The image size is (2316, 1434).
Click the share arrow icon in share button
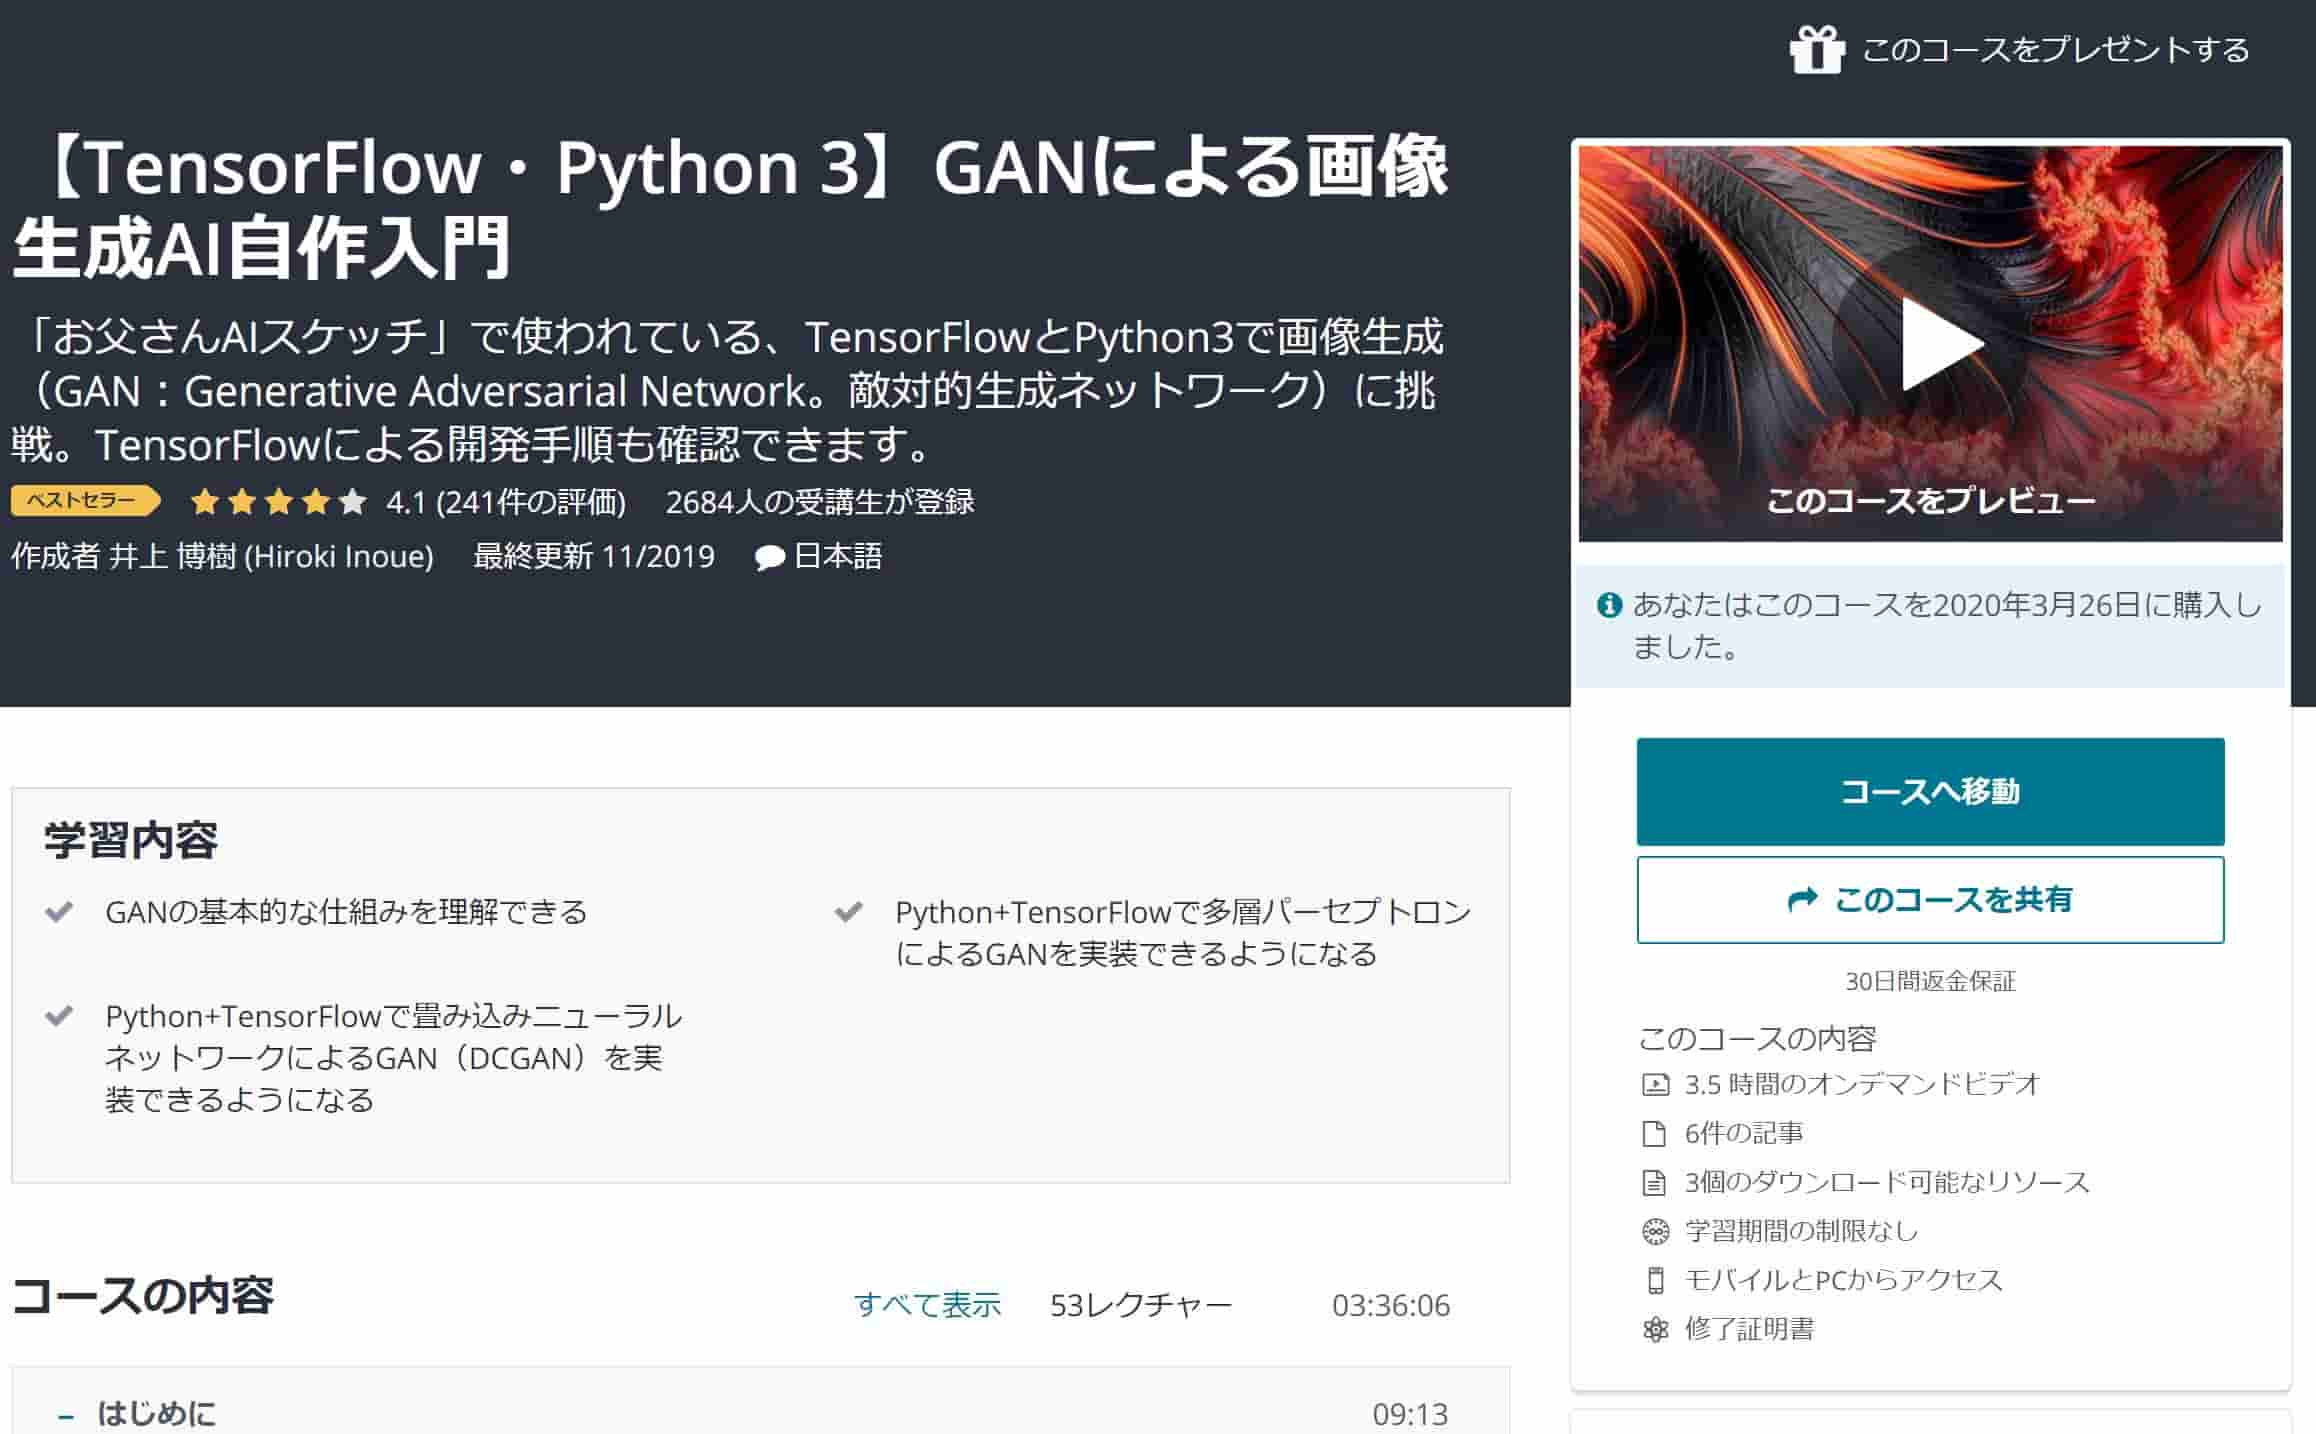(x=1802, y=900)
